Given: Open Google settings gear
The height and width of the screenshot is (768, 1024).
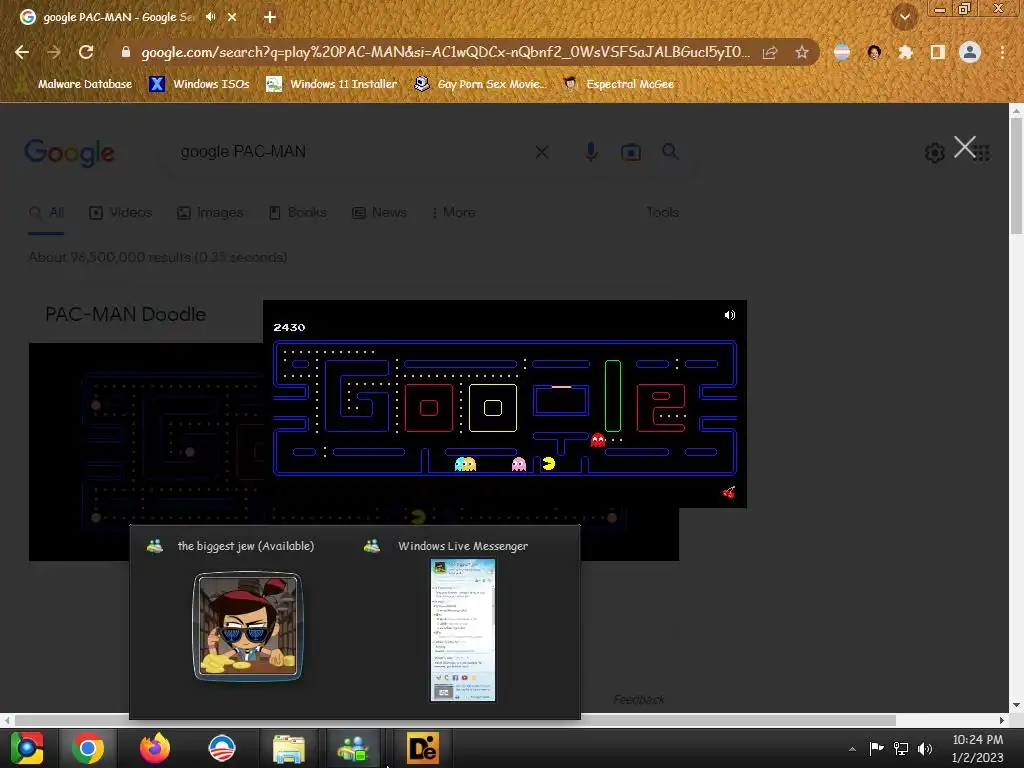Looking at the screenshot, I should 935,153.
